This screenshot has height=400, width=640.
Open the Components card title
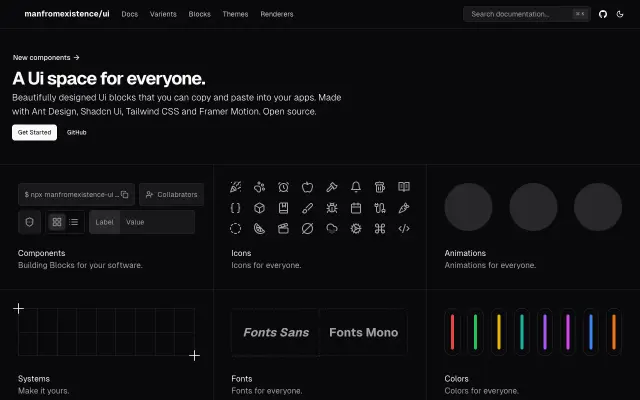[42, 253]
